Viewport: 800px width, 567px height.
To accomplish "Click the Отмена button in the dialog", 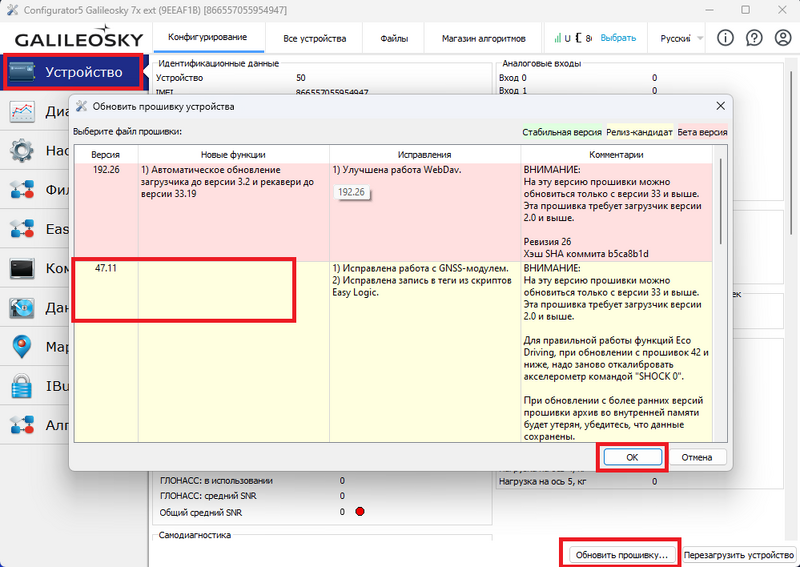I will tap(696, 457).
